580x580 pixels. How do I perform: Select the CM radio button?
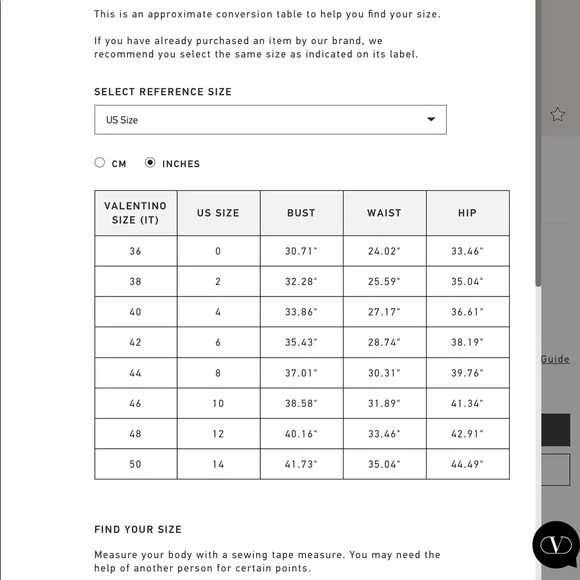[x=100, y=162]
